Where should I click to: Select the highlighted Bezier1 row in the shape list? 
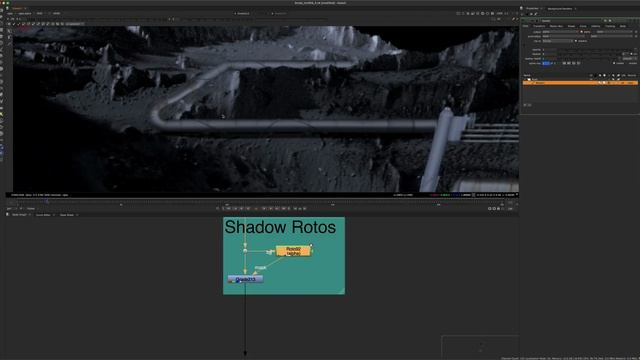[x=580, y=83]
